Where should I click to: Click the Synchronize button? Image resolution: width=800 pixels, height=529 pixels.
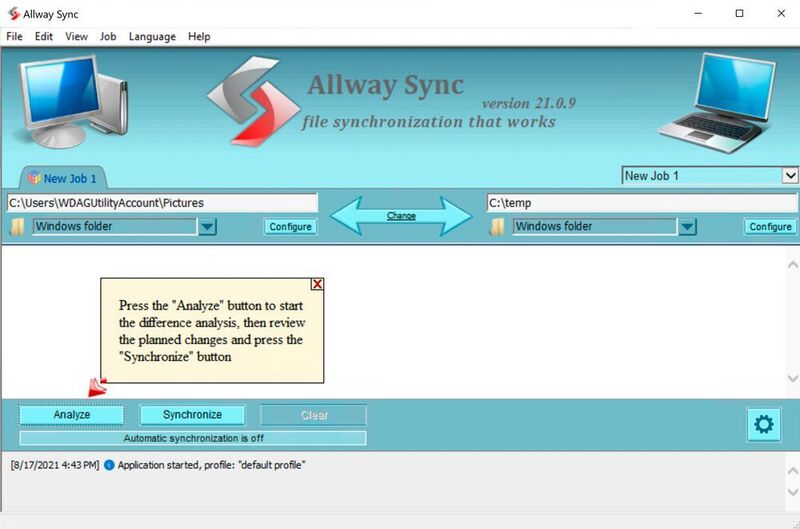coord(192,415)
